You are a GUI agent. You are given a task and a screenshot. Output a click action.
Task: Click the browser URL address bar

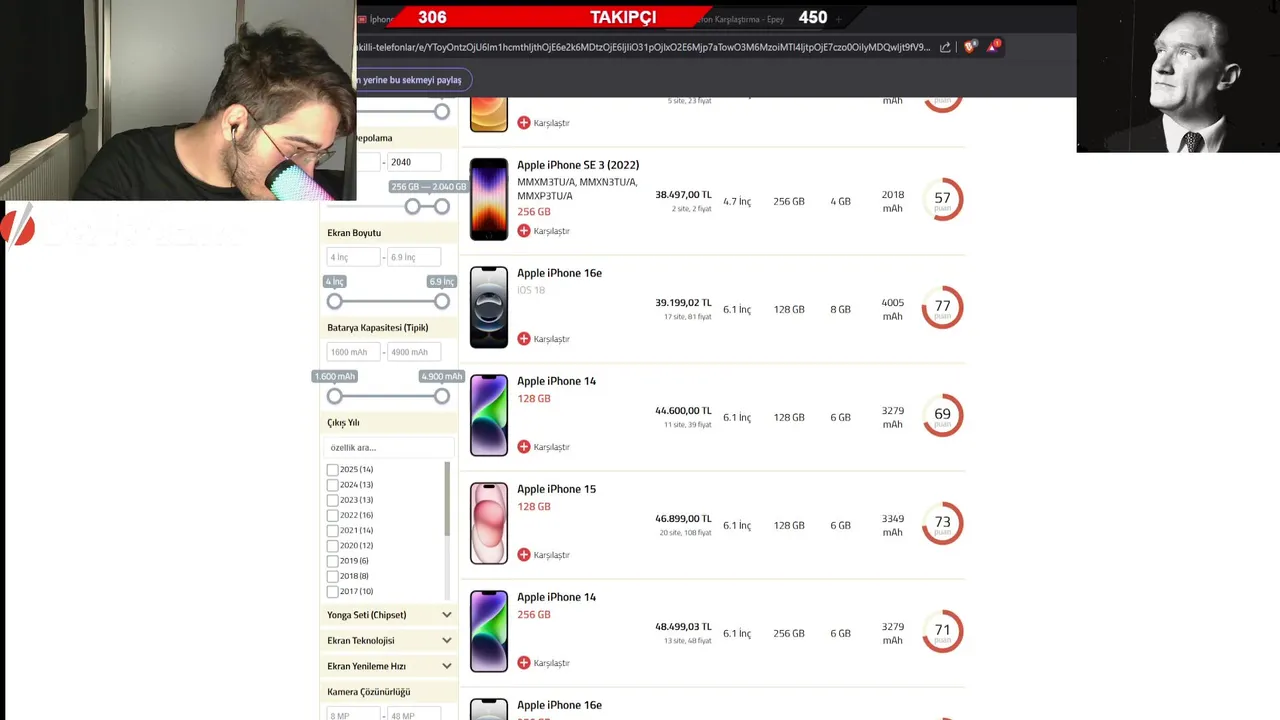click(642, 47)
